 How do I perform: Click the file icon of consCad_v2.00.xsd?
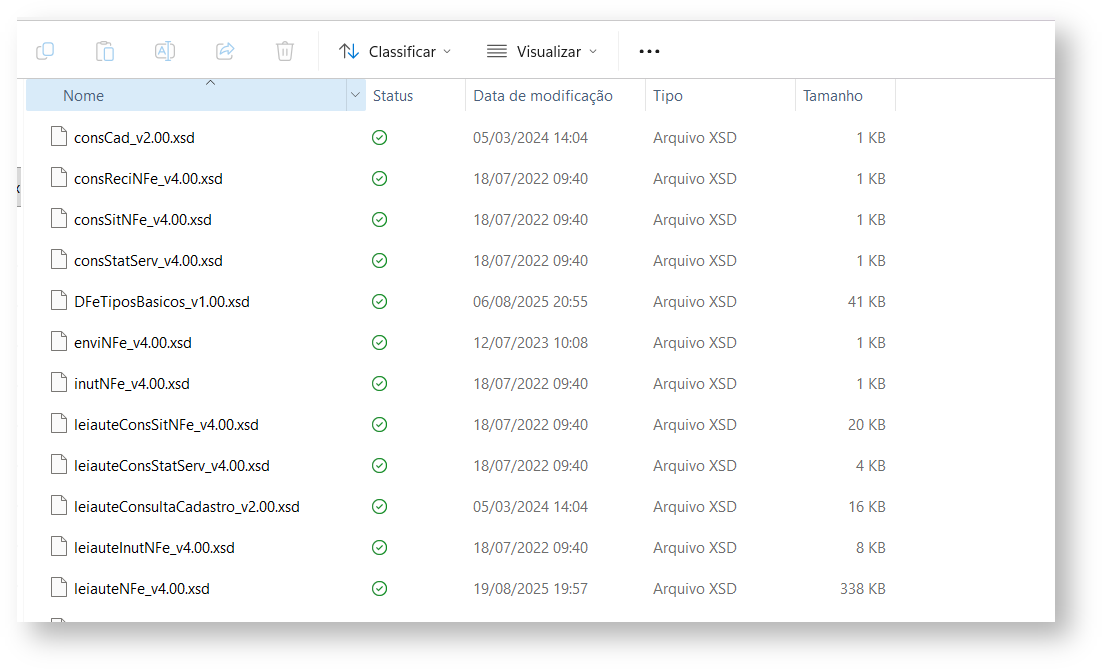point(59,138)
